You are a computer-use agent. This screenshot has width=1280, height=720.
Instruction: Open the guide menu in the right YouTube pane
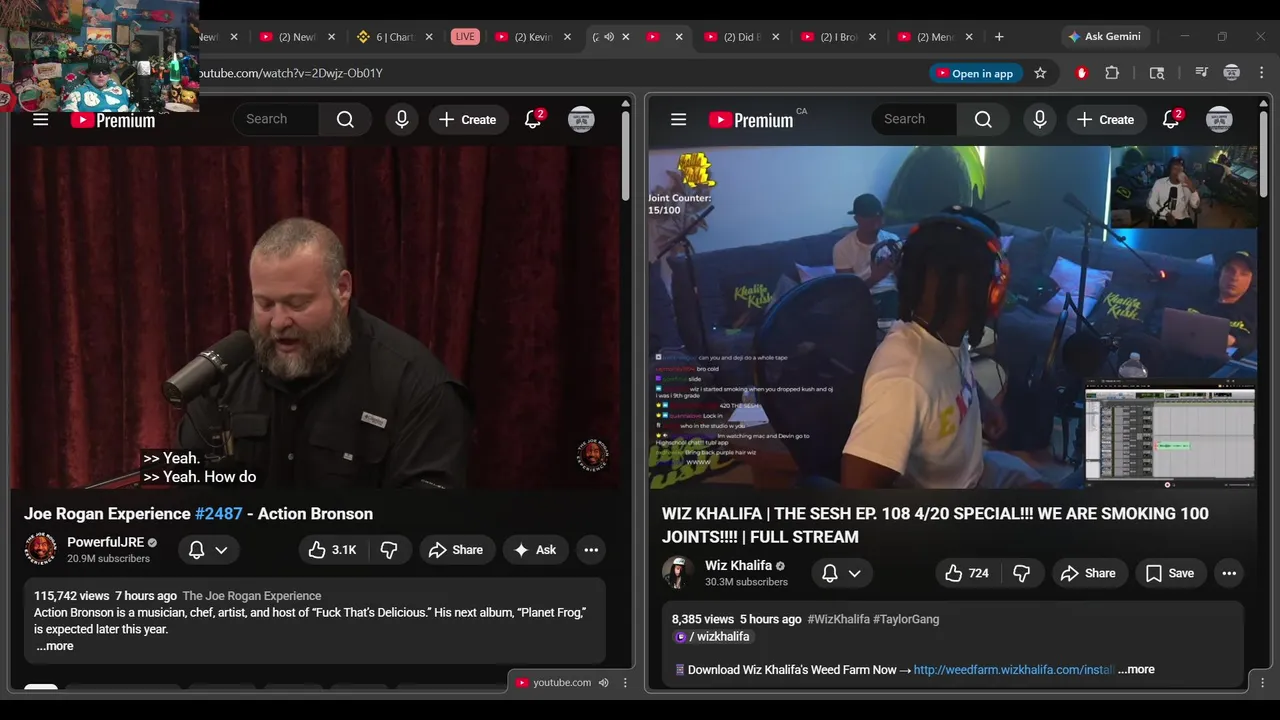point(678,120)
